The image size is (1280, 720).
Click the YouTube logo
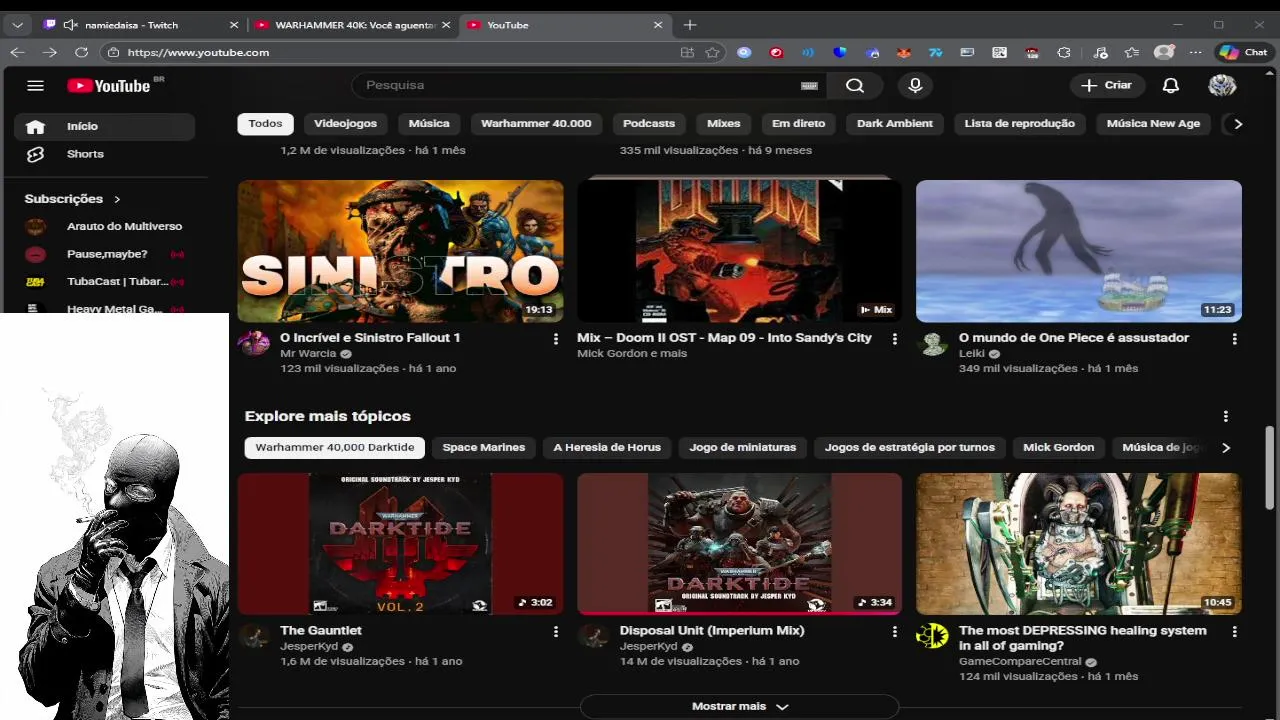coord(109,86)
